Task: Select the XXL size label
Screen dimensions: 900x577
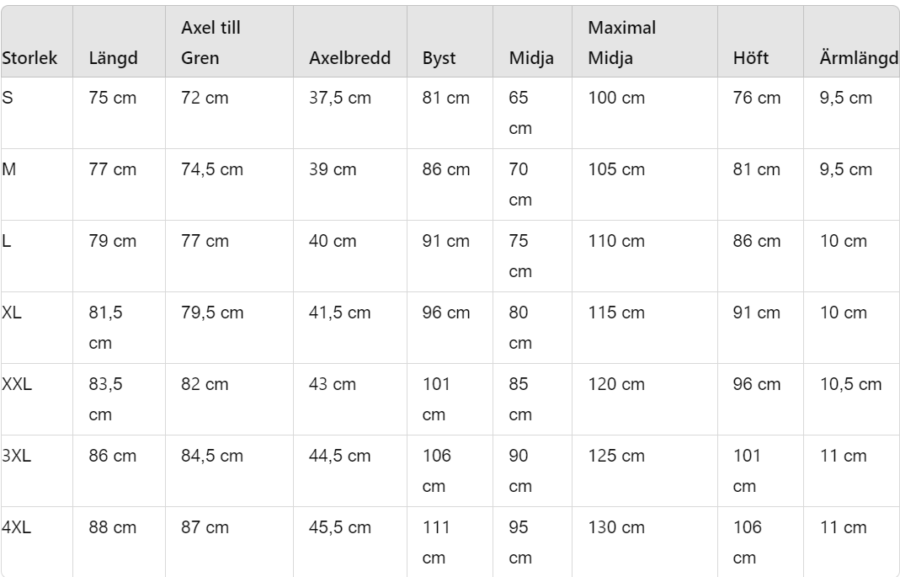Action: (17, 384)
